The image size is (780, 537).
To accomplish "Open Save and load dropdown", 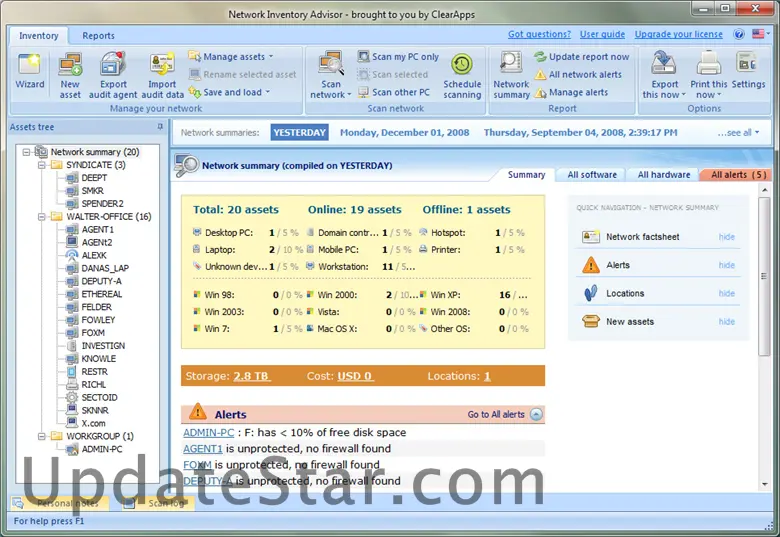I will click(x=230, y=92).
